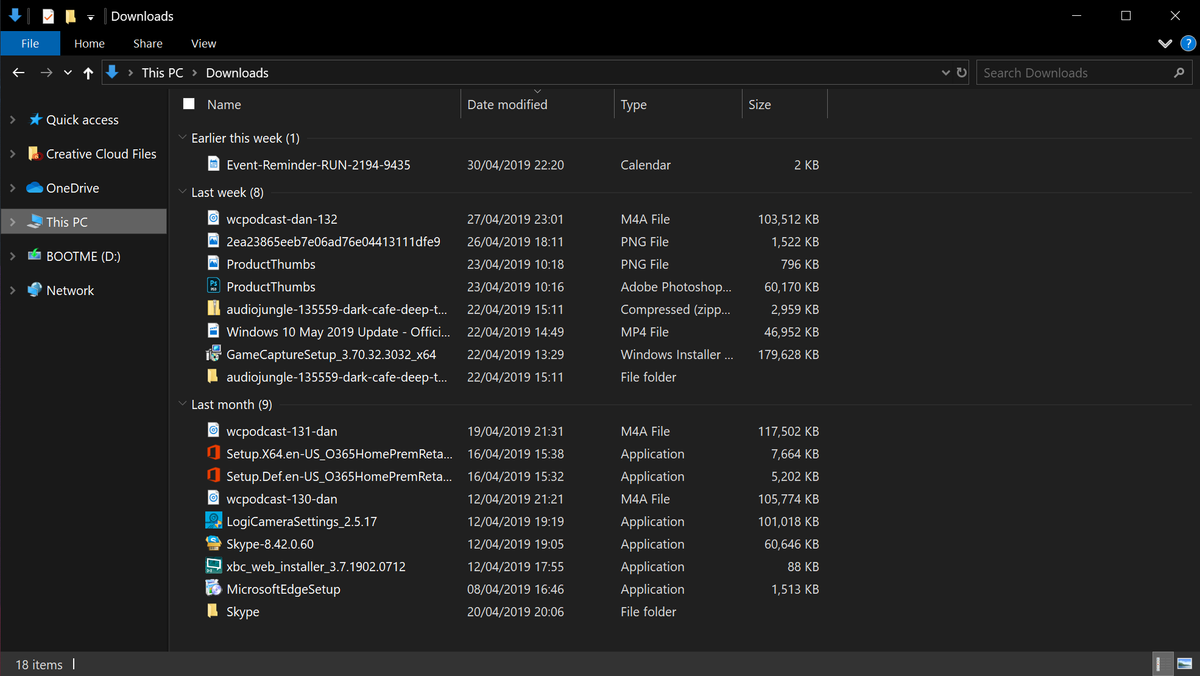This screenshot has height=676, width=1200.
Task: Open the address bar history dropdown
Action: 946,73
